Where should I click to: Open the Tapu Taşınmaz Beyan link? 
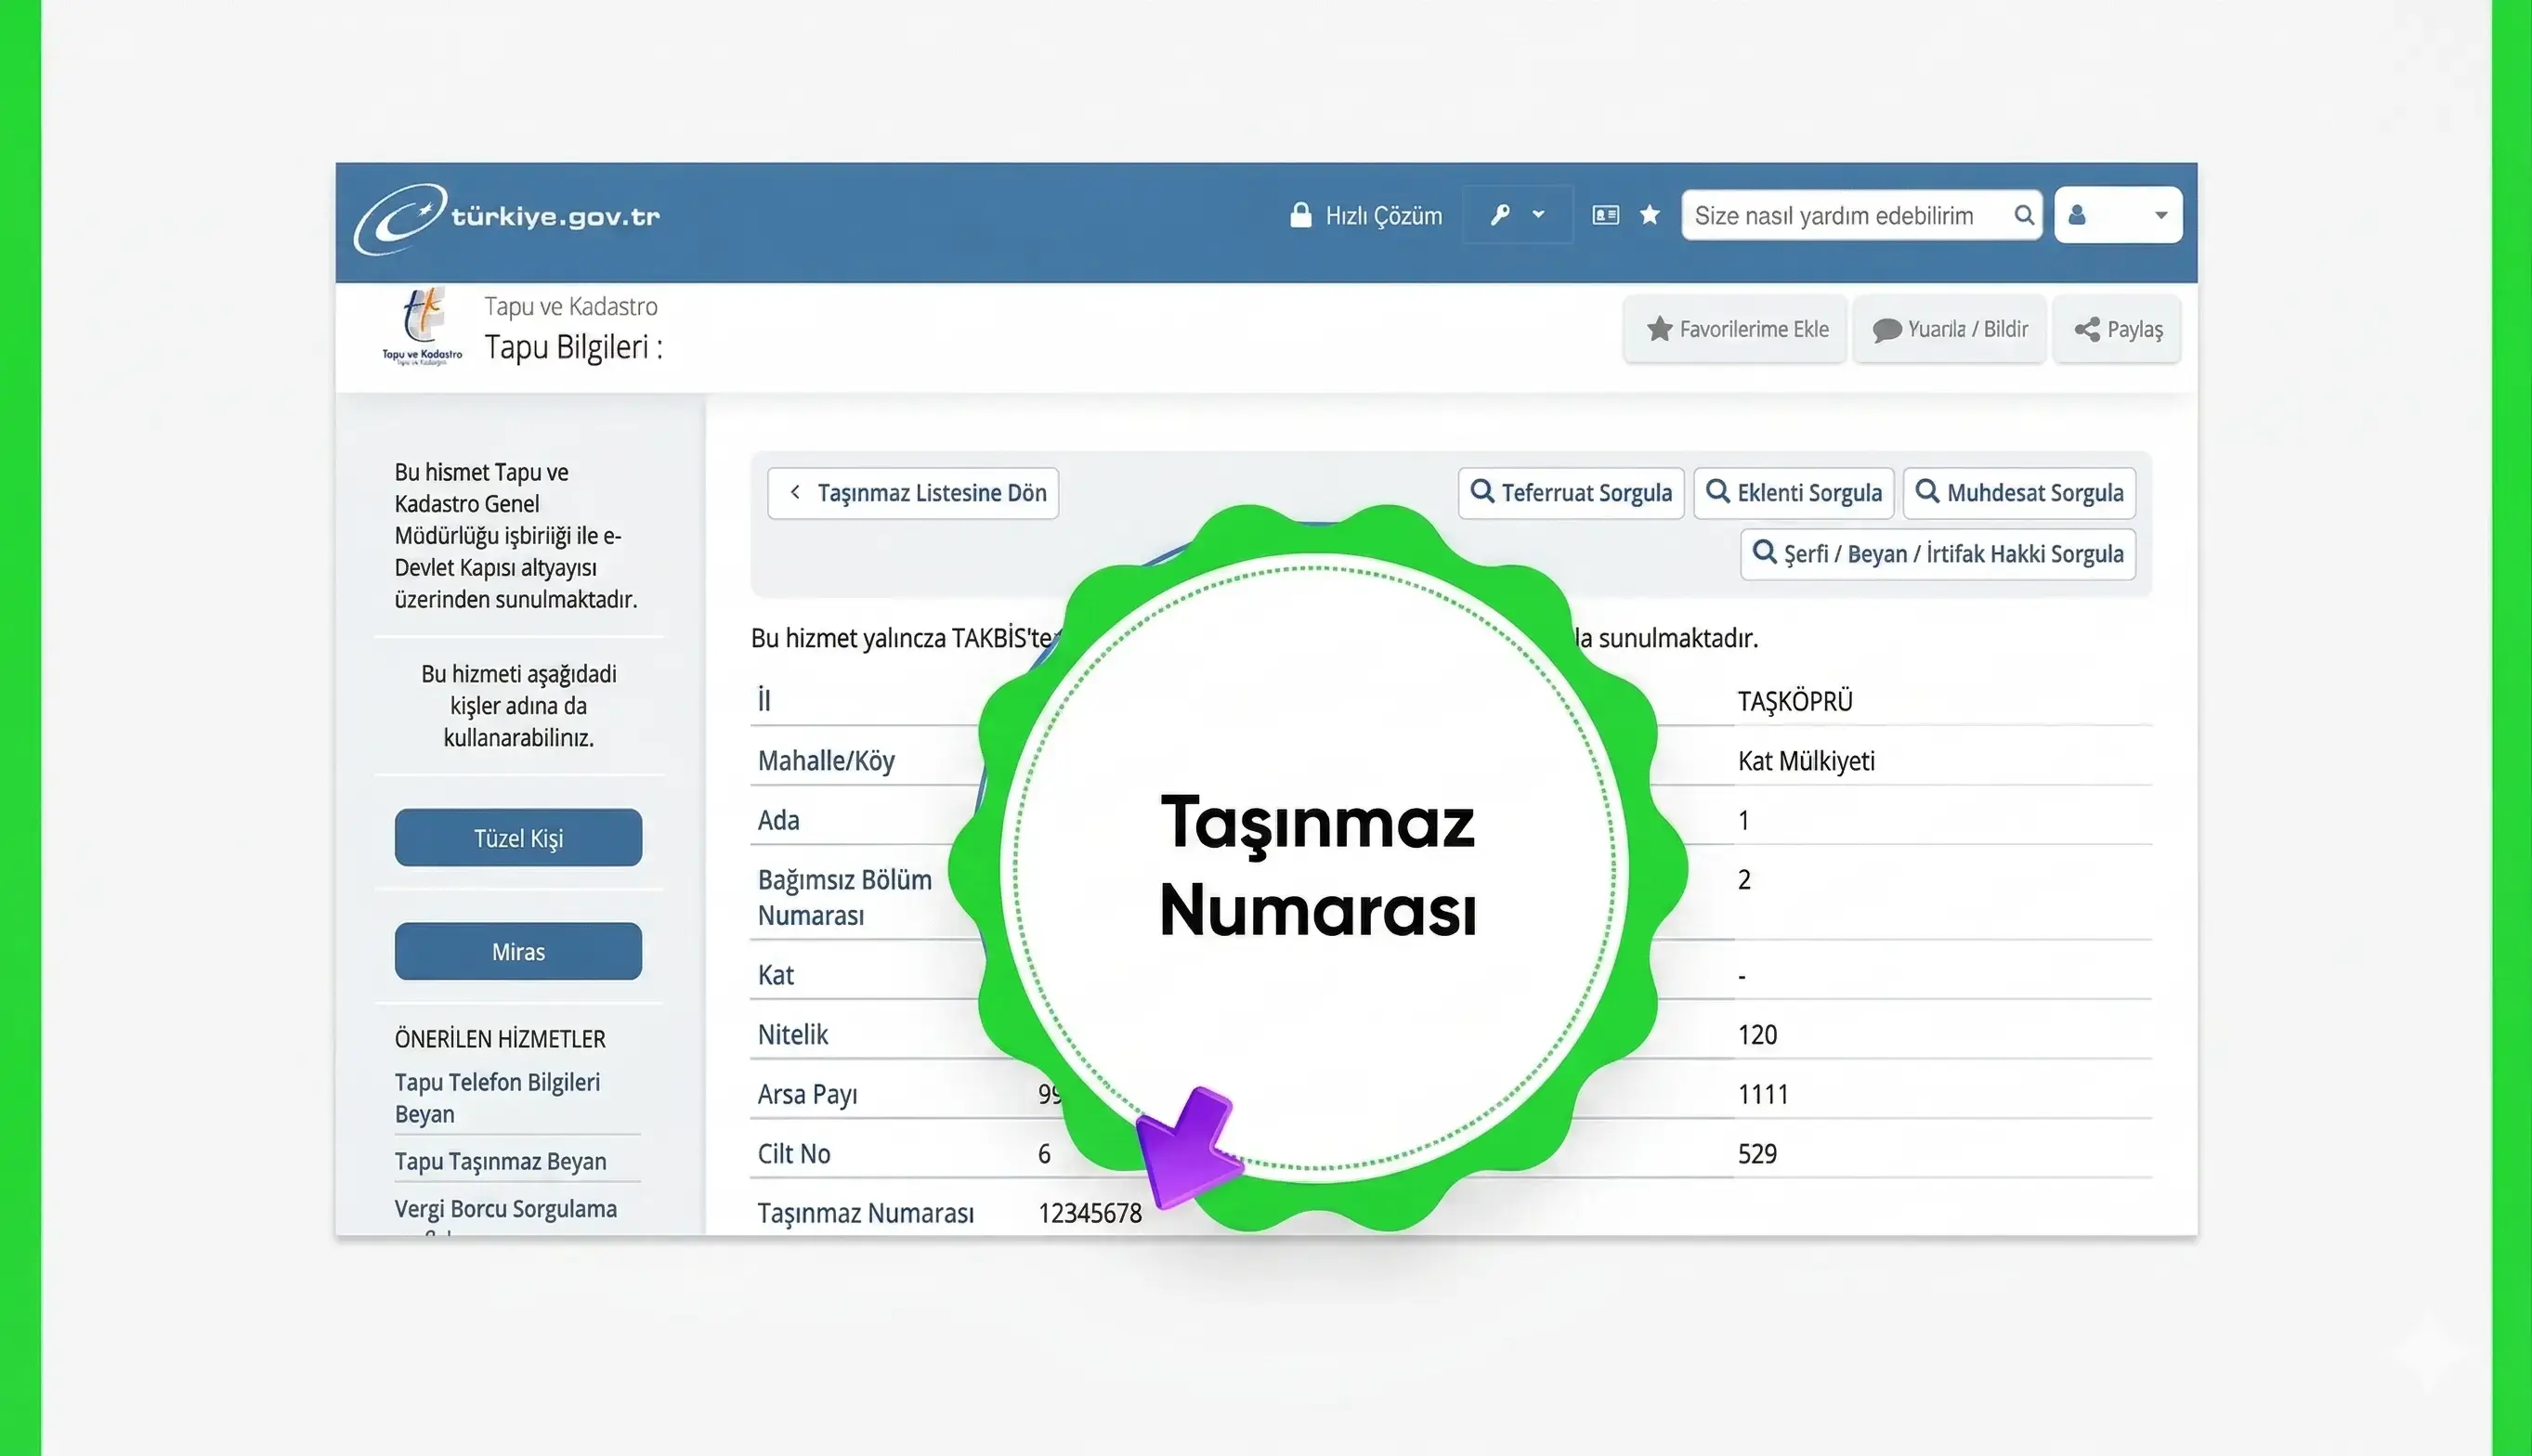(x=500, y=1161)
